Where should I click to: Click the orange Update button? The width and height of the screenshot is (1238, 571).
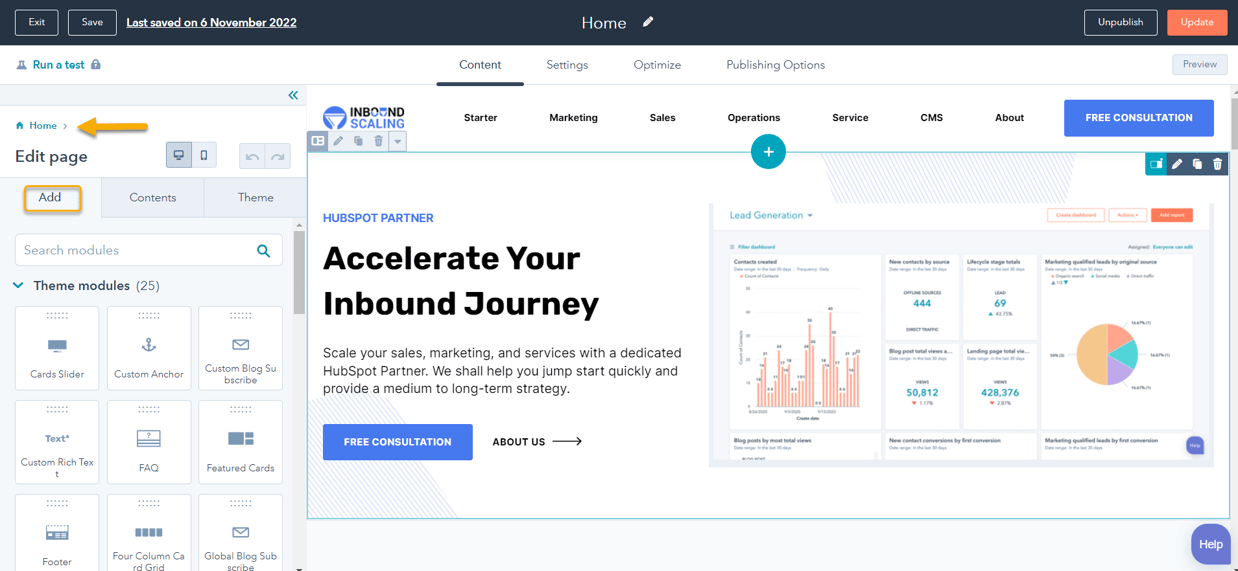coord(1197,22)
